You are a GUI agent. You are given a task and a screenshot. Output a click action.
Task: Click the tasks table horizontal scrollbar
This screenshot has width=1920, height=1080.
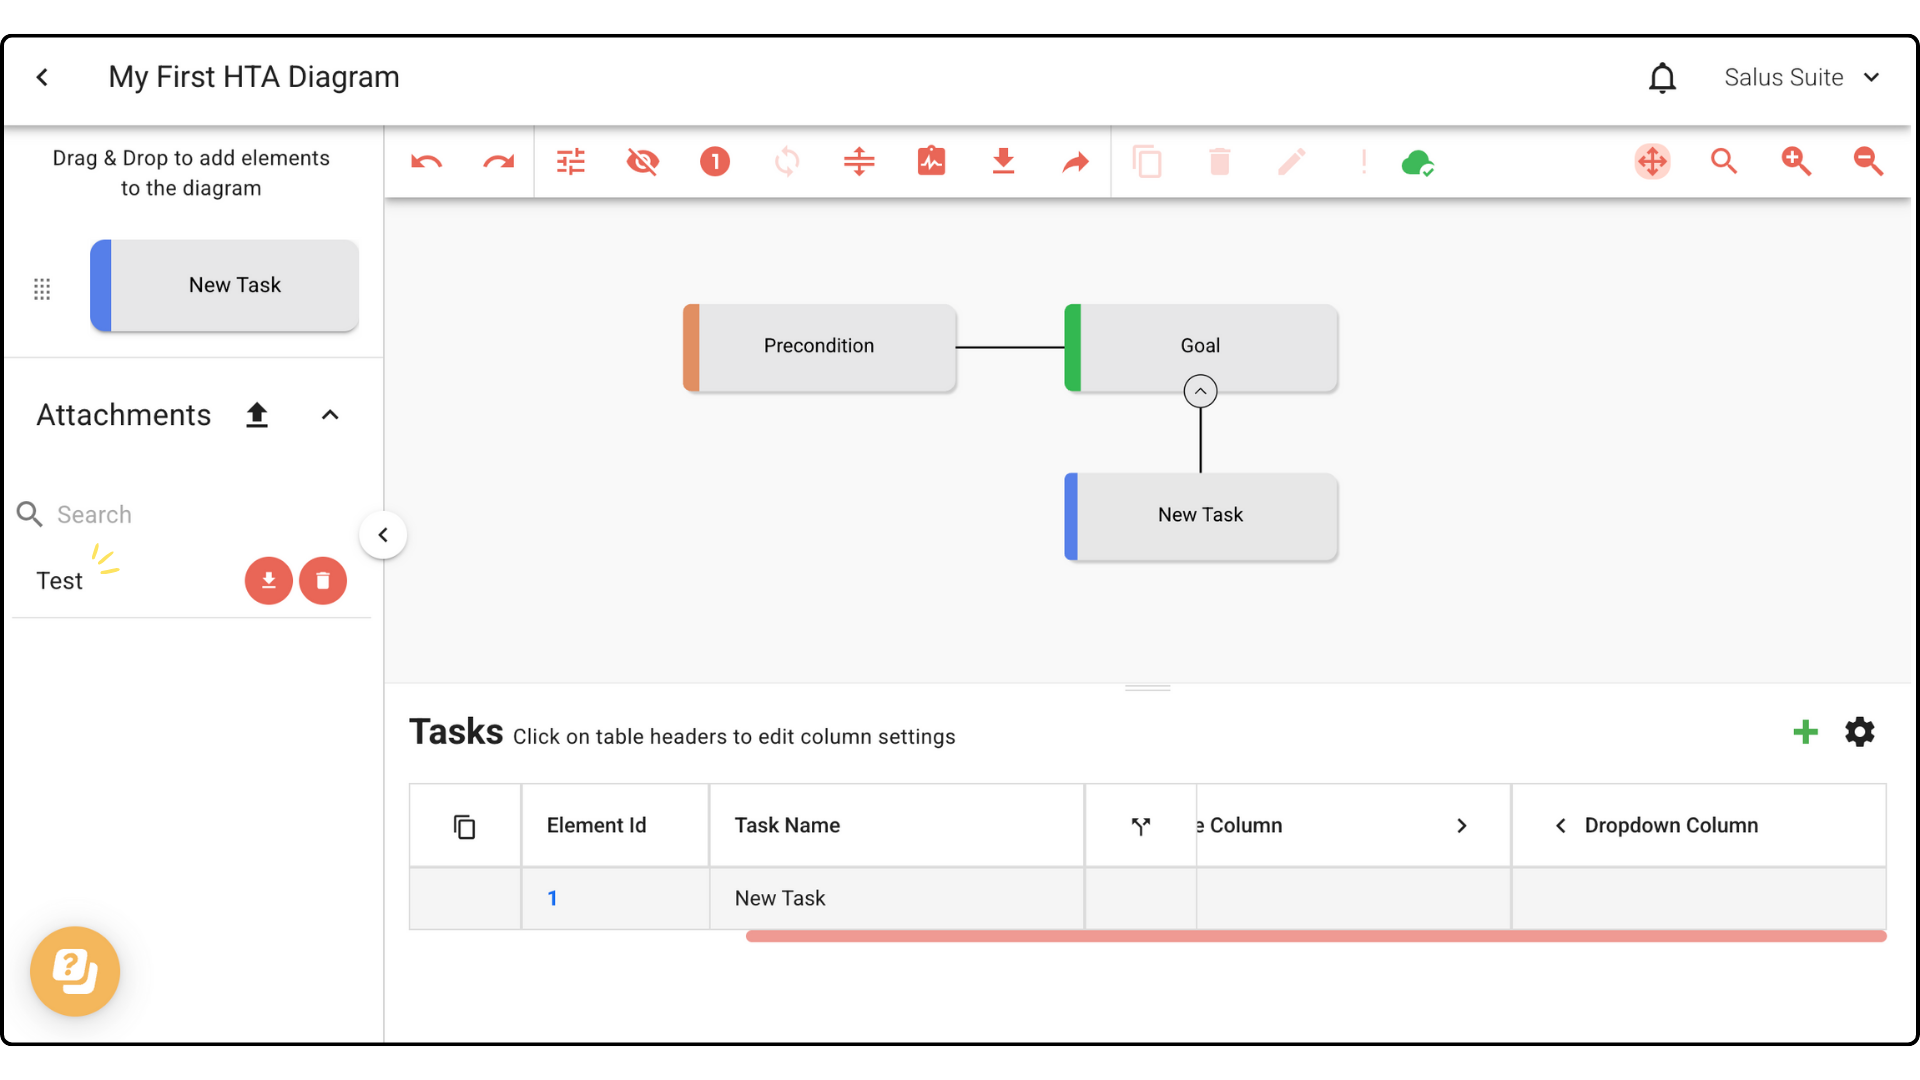[x=1315, y=937]
